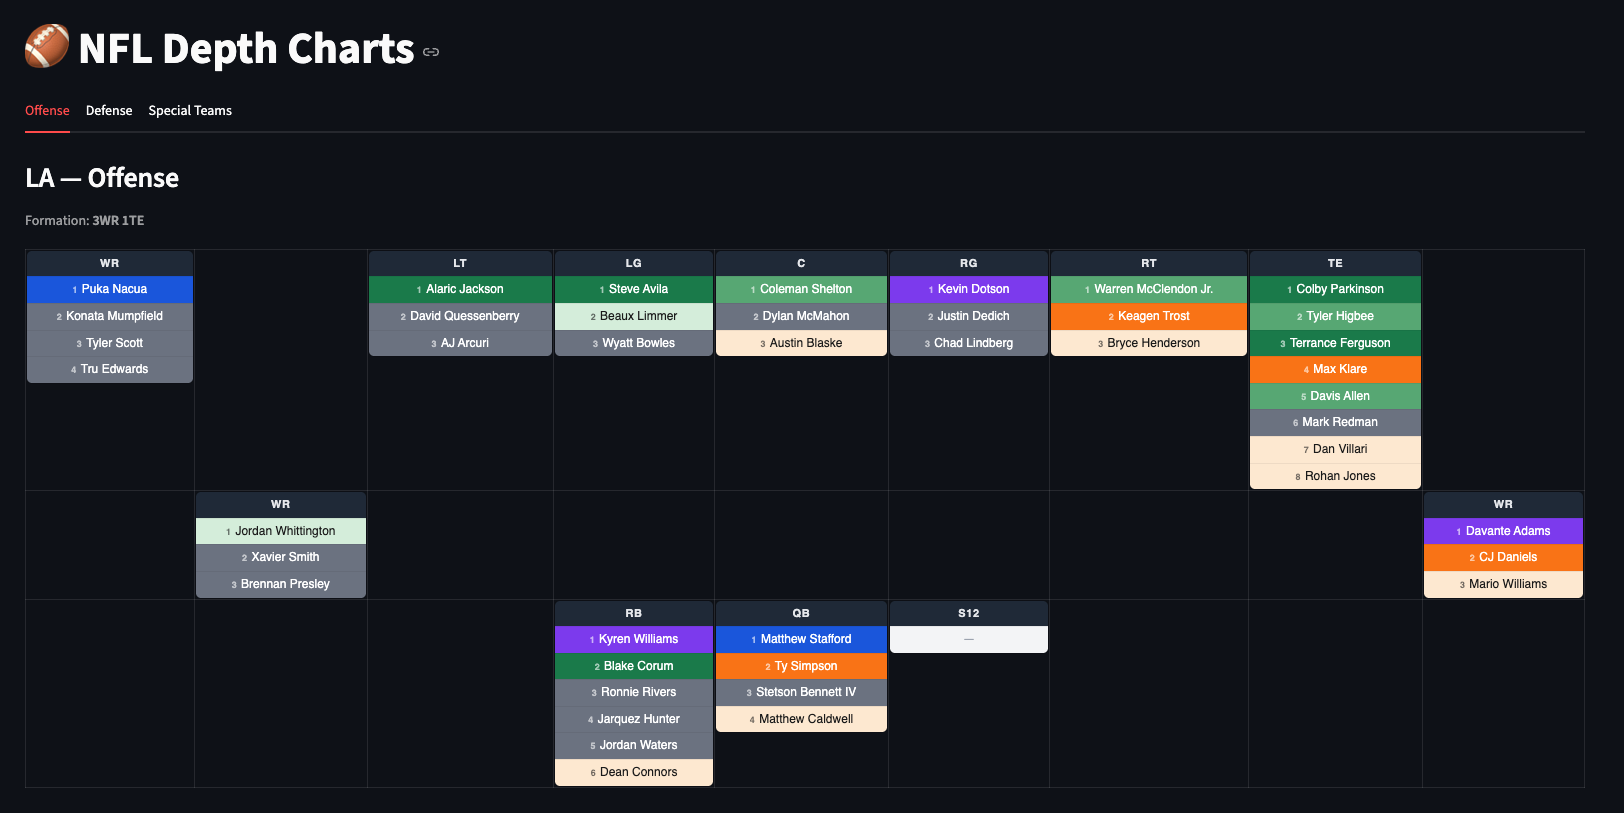The height and width of the screenshot is (813, 1624).
Task: Click Blake Corum under RB
Action: coord(634,666)
